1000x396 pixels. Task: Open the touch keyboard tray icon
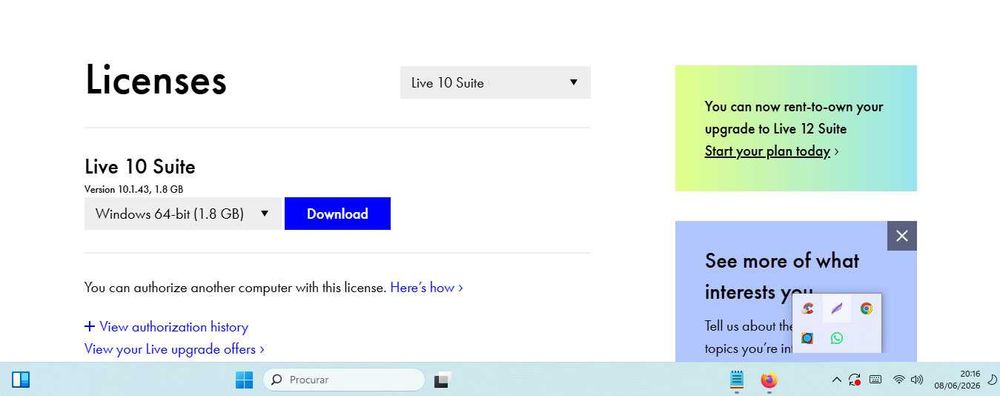point(876,379)
